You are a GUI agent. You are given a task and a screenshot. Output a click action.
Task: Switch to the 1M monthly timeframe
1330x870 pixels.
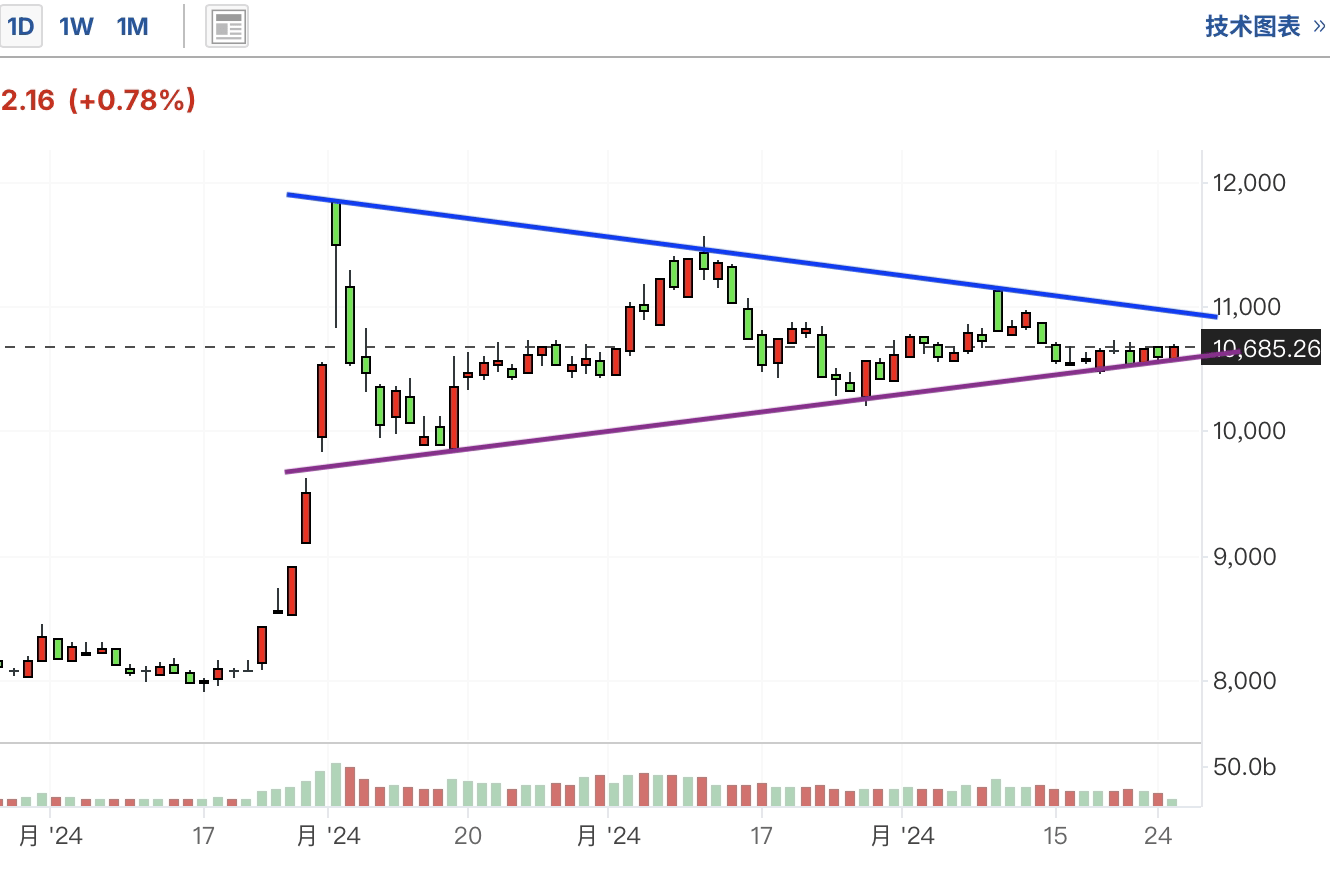132,27
